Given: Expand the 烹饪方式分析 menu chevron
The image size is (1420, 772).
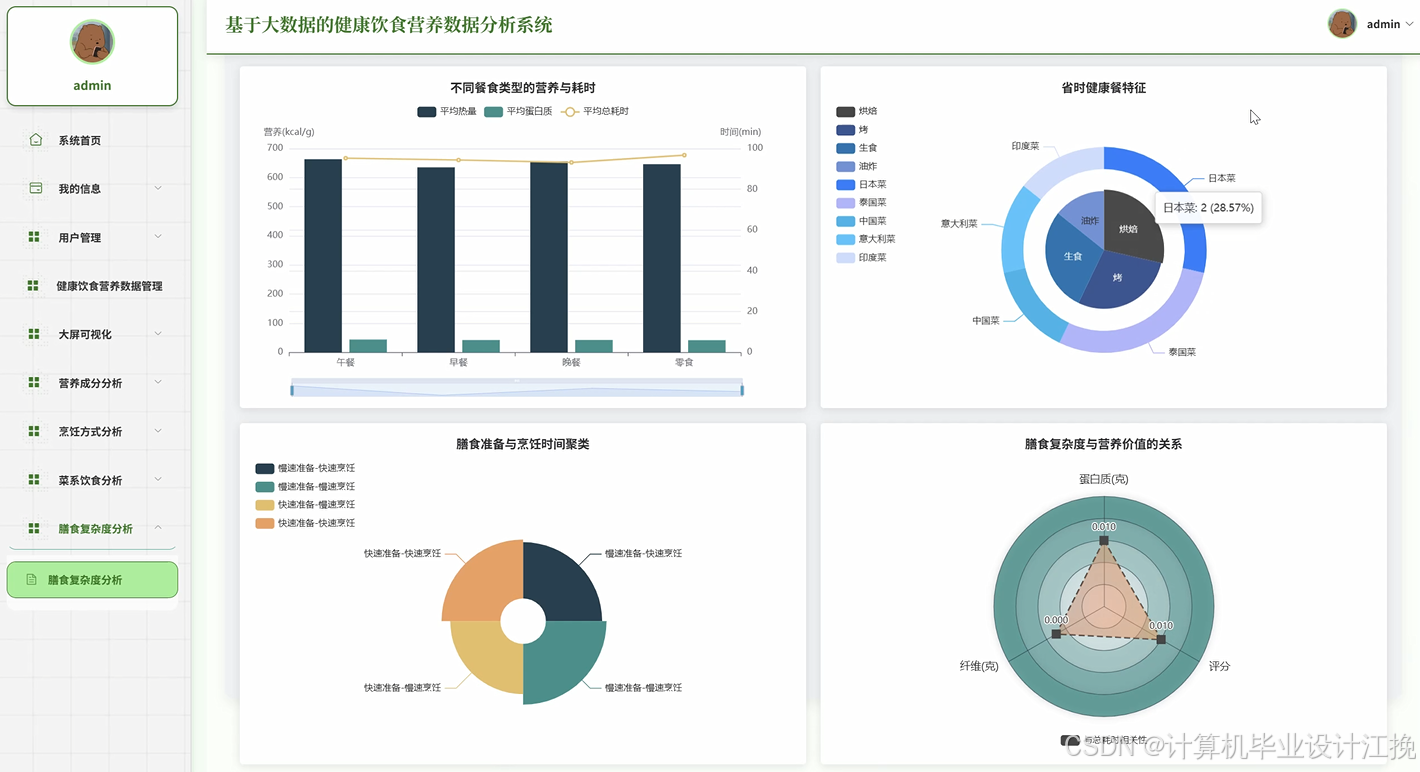Looking at the screenshot, I should tap(158, 431).
